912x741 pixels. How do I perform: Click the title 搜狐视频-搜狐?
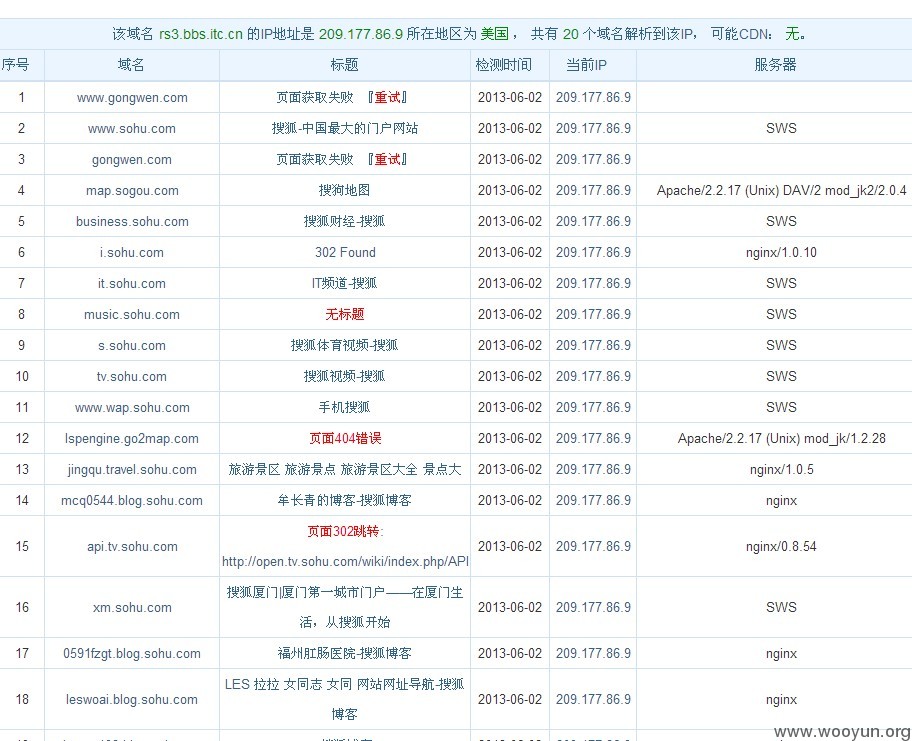344,376
